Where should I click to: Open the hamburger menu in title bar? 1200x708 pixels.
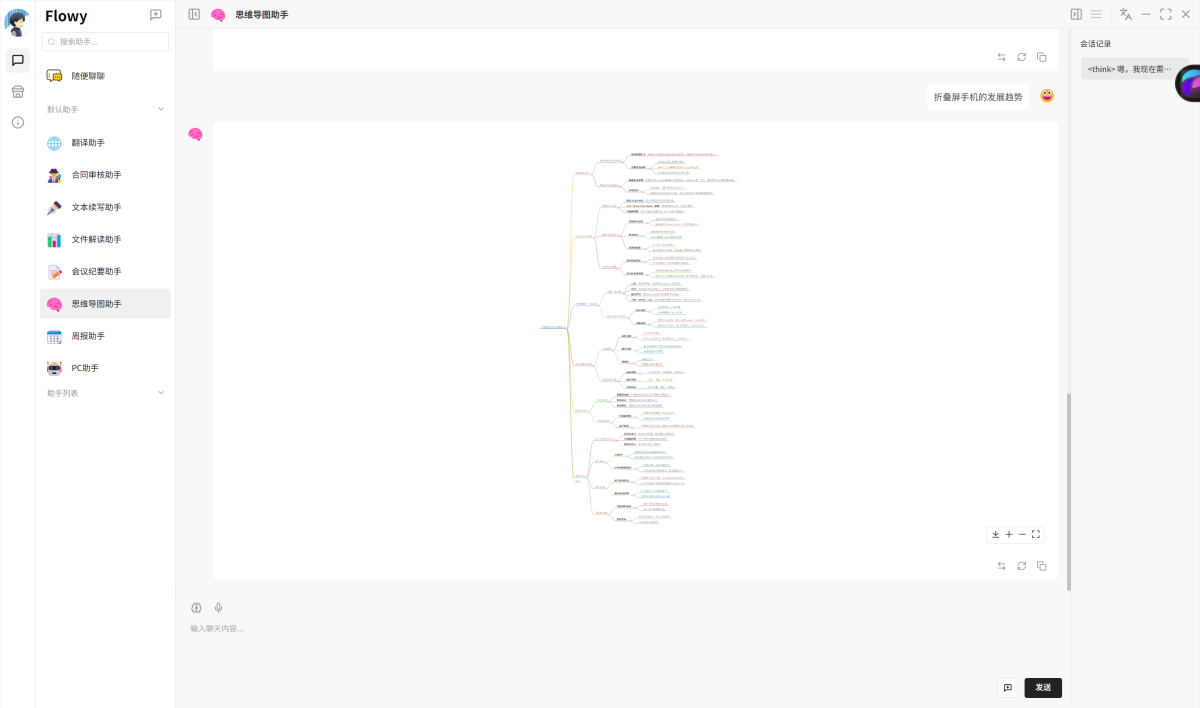click(x=1096, y=14)
